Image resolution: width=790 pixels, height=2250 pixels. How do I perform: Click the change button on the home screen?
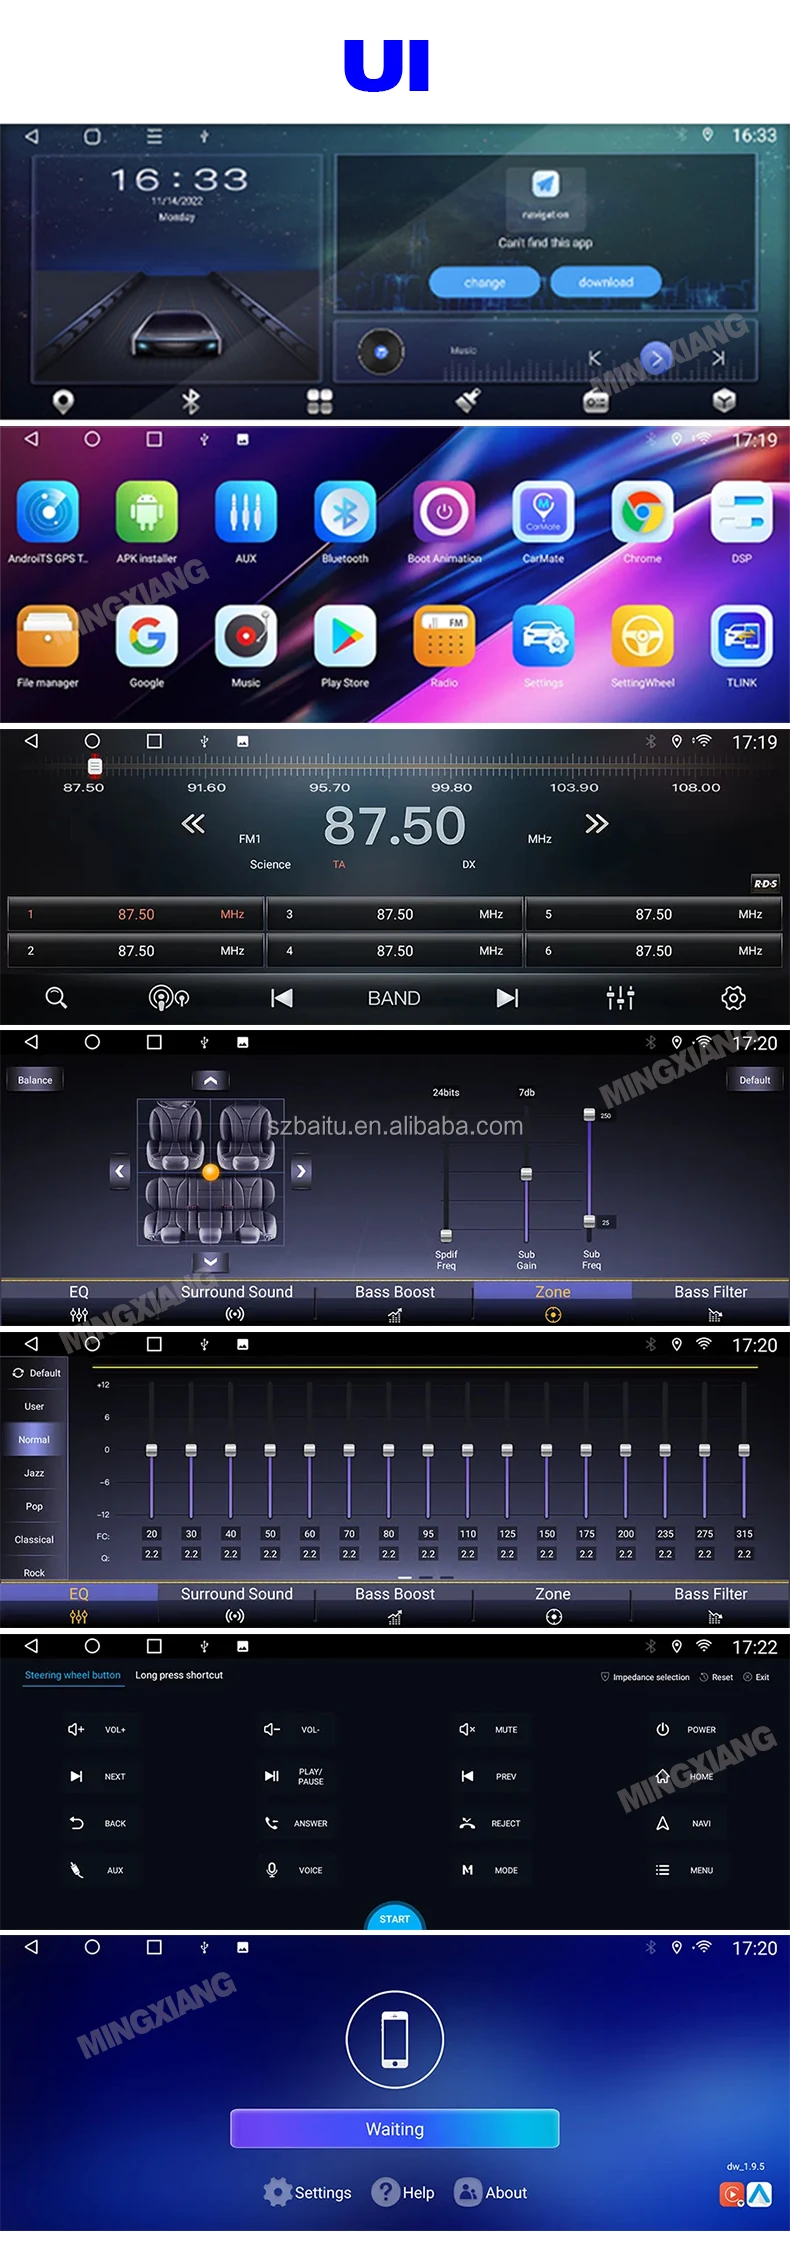(x=485, y=282)
